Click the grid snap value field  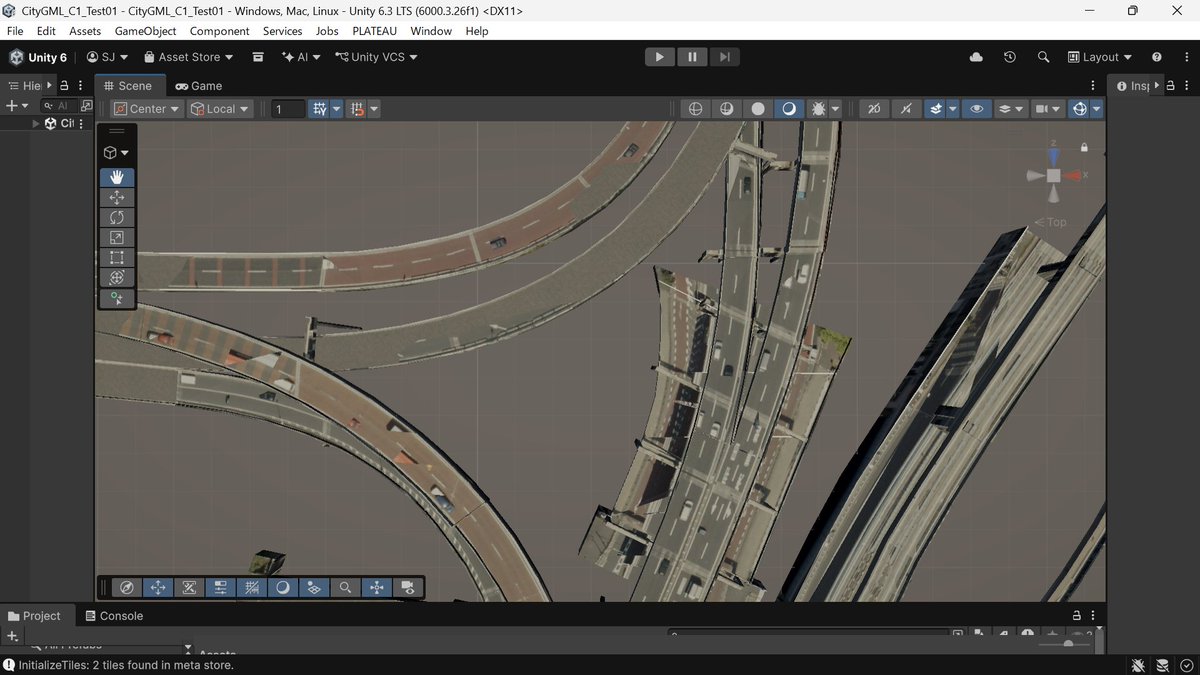pyautogui.click(x=289, y=109)
